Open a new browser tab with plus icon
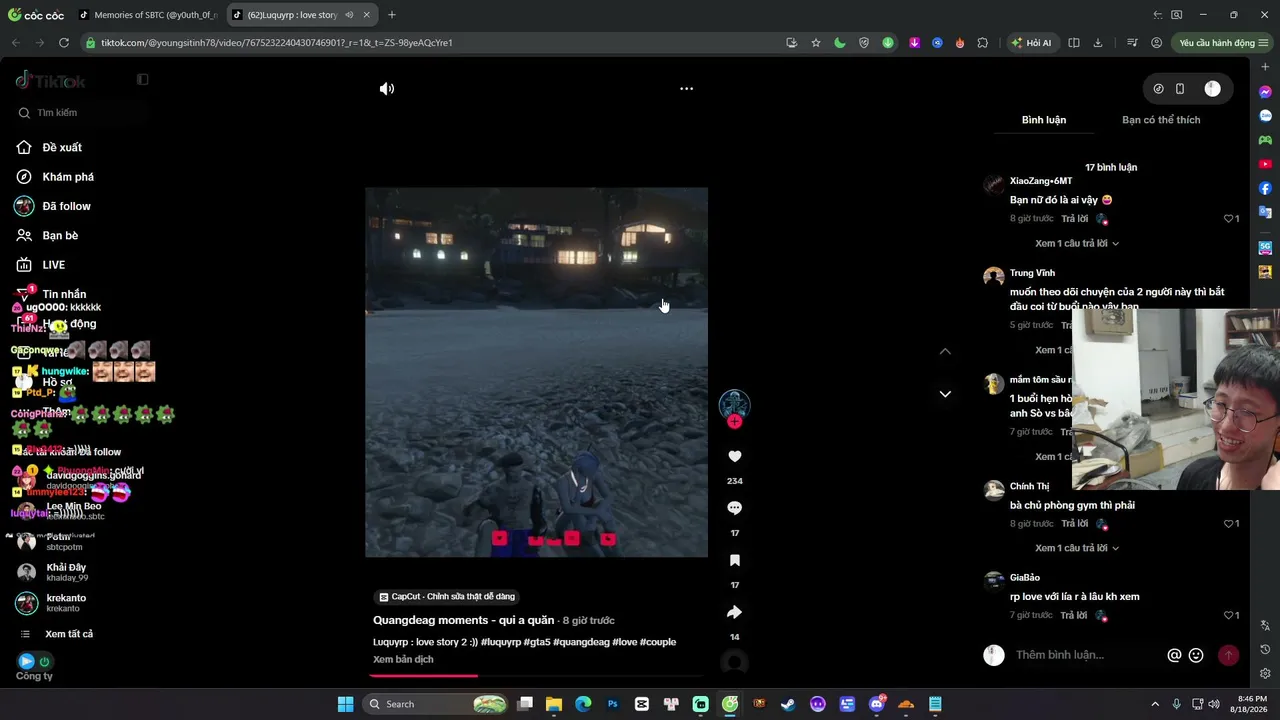 click(392, 15)
